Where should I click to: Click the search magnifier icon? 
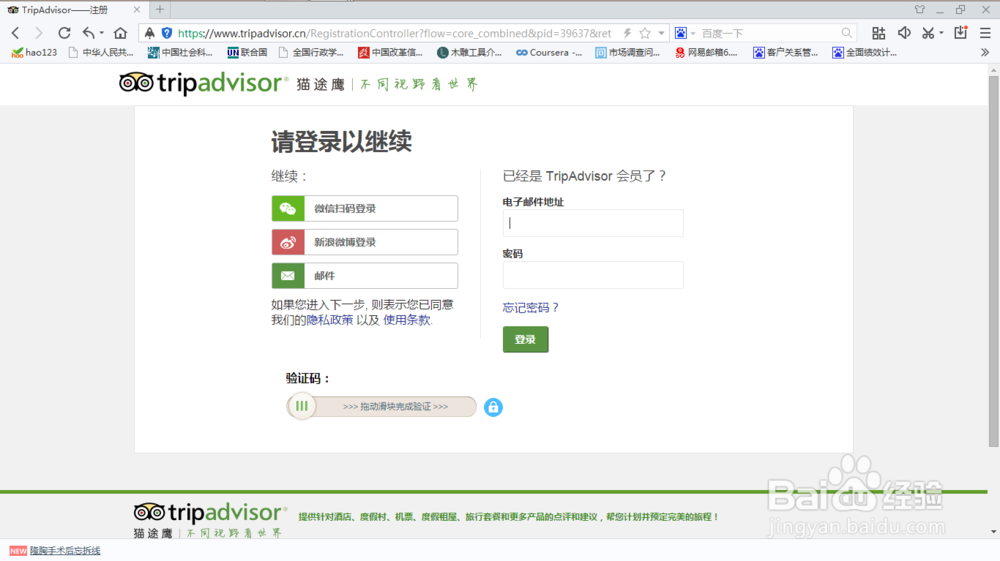846,33
